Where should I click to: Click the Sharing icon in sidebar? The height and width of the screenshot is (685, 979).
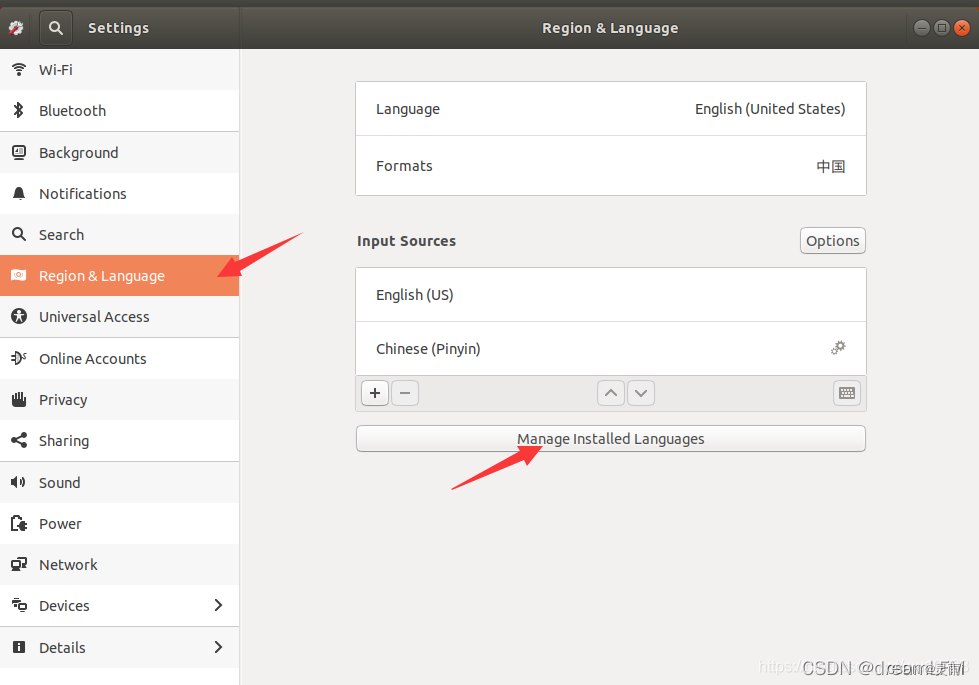click(19, 440)
